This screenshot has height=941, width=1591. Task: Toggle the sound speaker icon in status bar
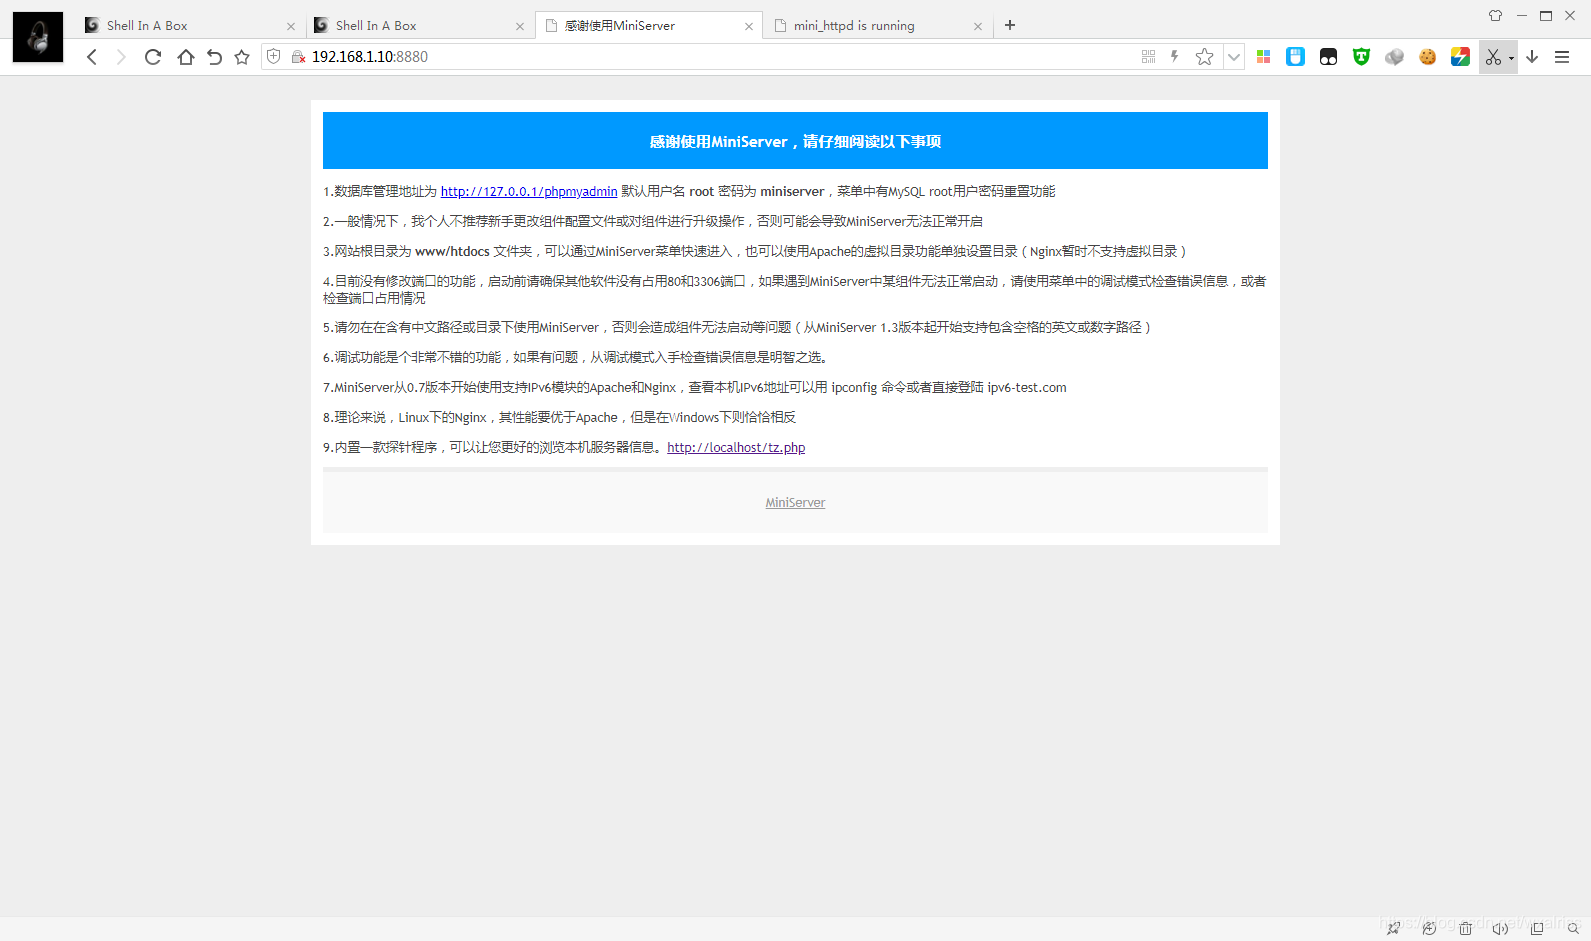tap(1500, 929)
